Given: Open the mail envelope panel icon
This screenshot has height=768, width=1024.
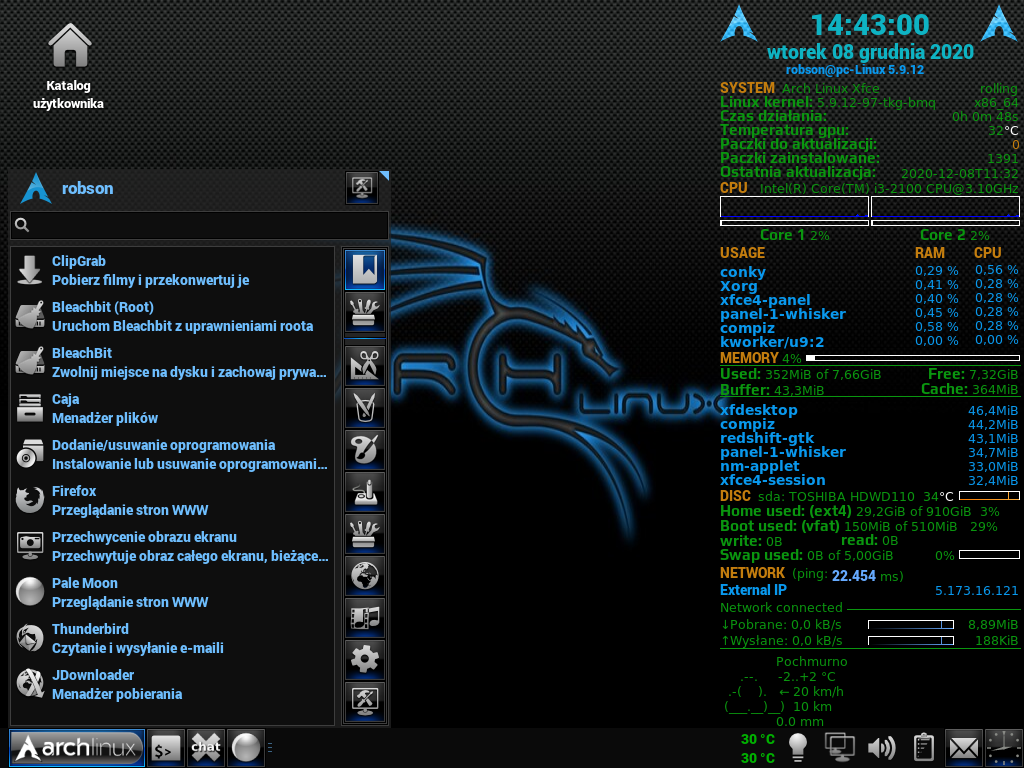Looking at the screenshot, I should (x=963, y=748).
